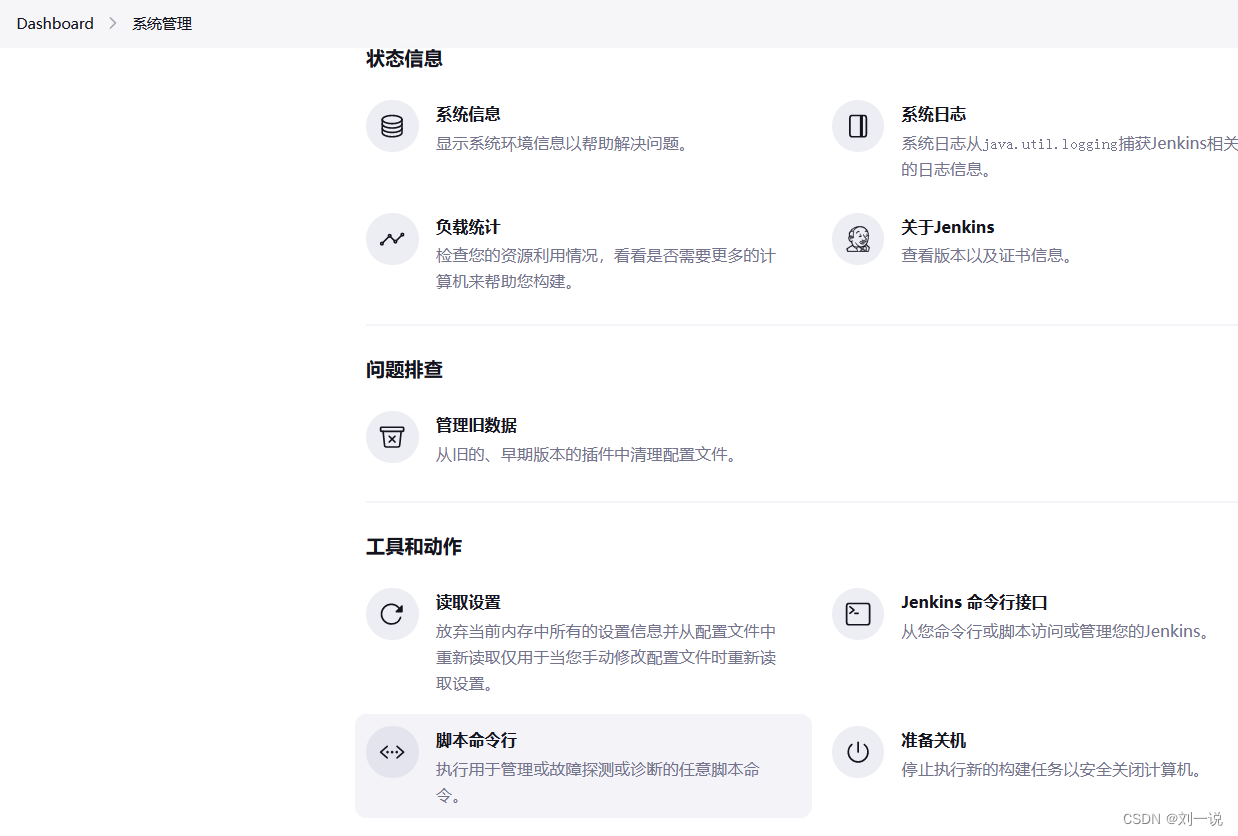The image size is (1238, 836).
Task: Expand the breadcrumb chevron after Dashboard
Action: [113, 23]
